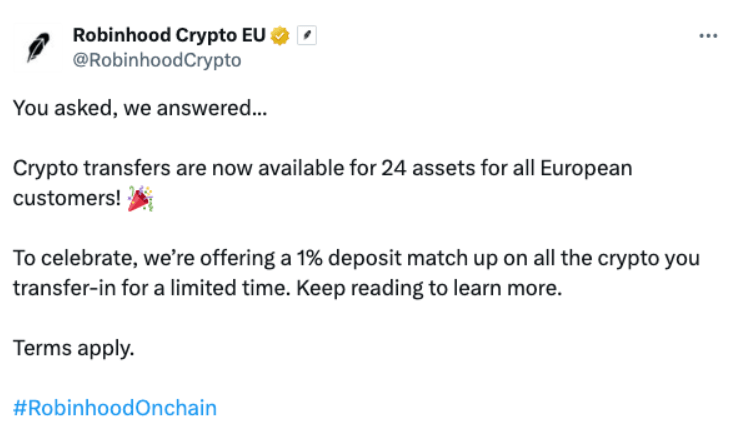736x429 pixels.
Task: Click the @RobinhoodCrypto handle
Action: 157,60
